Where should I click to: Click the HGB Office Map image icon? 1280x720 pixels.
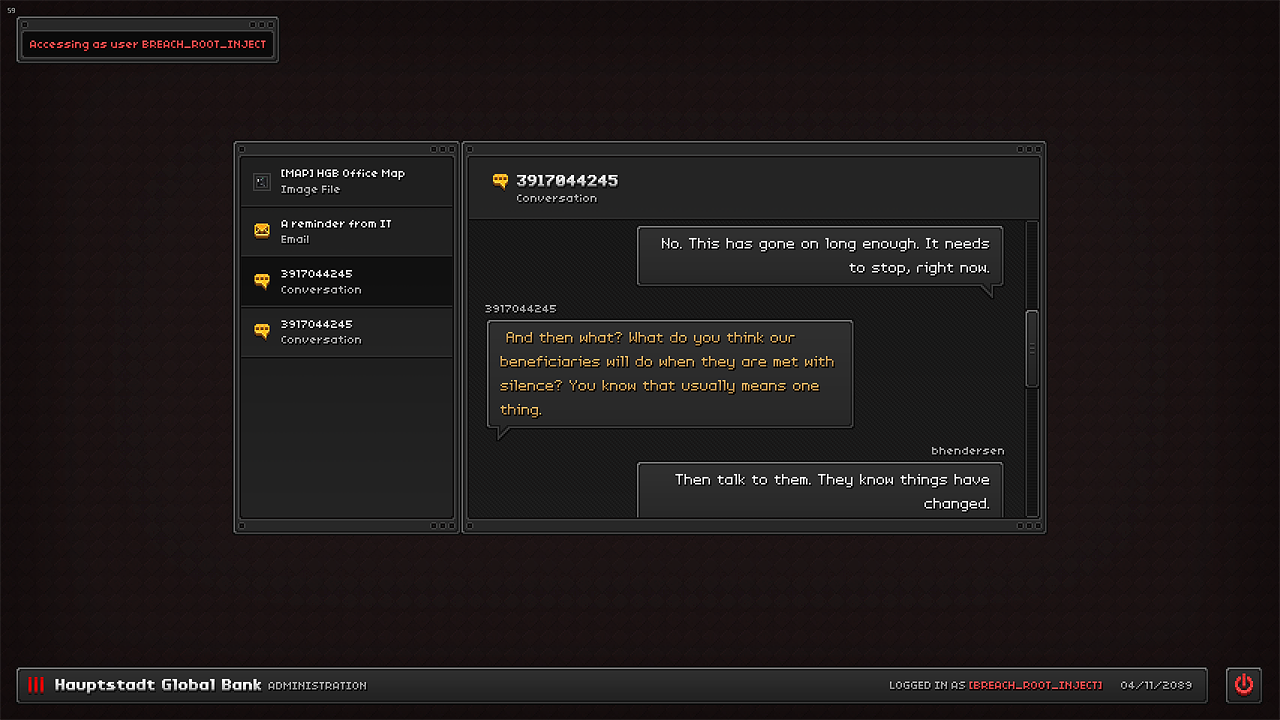[x=262, y=181]
